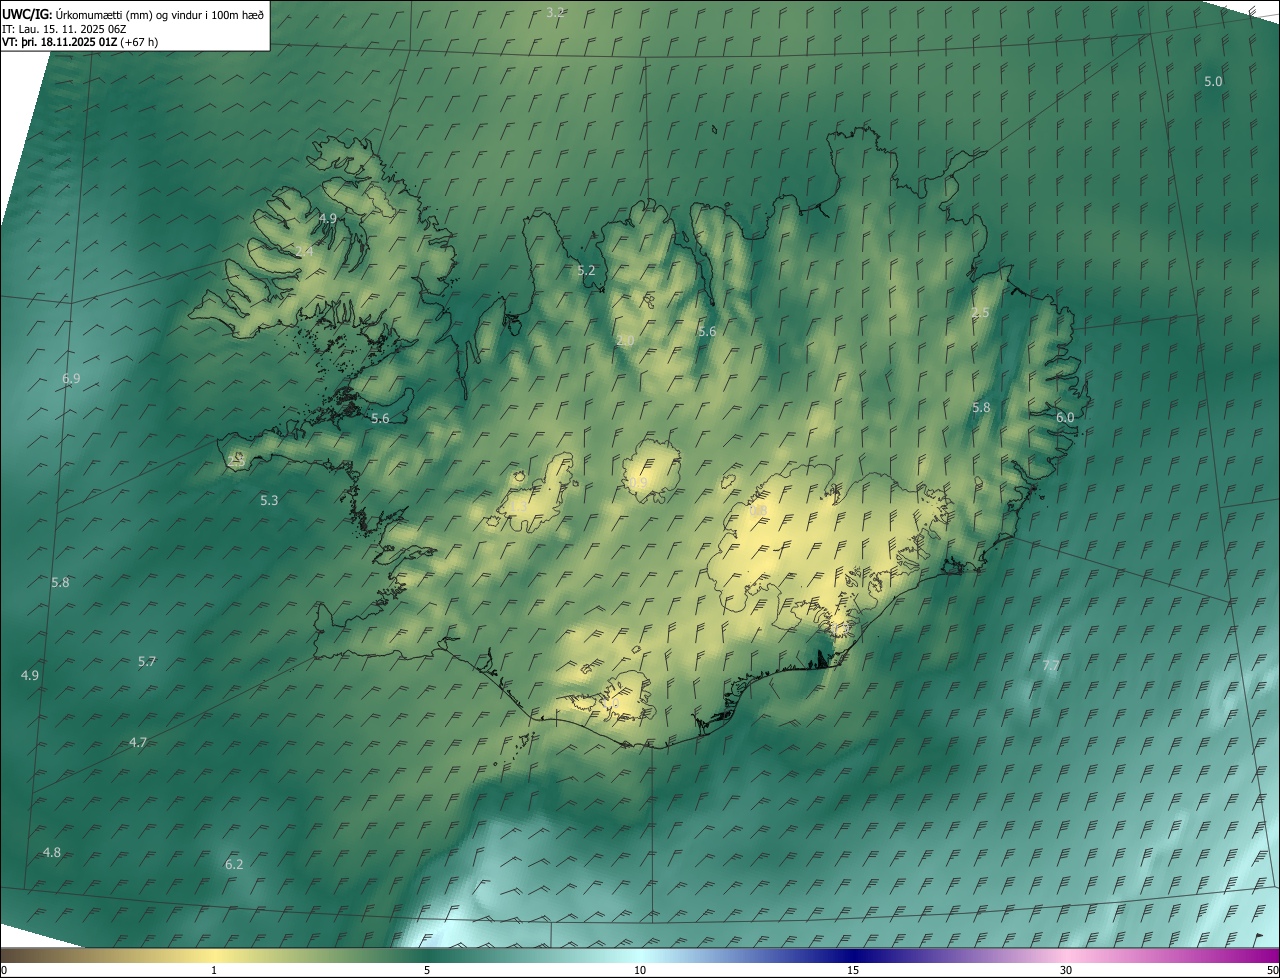Click the 3.2 value label on the map
This screenshot has width=1280, height=978.
(x=556, y=12)
